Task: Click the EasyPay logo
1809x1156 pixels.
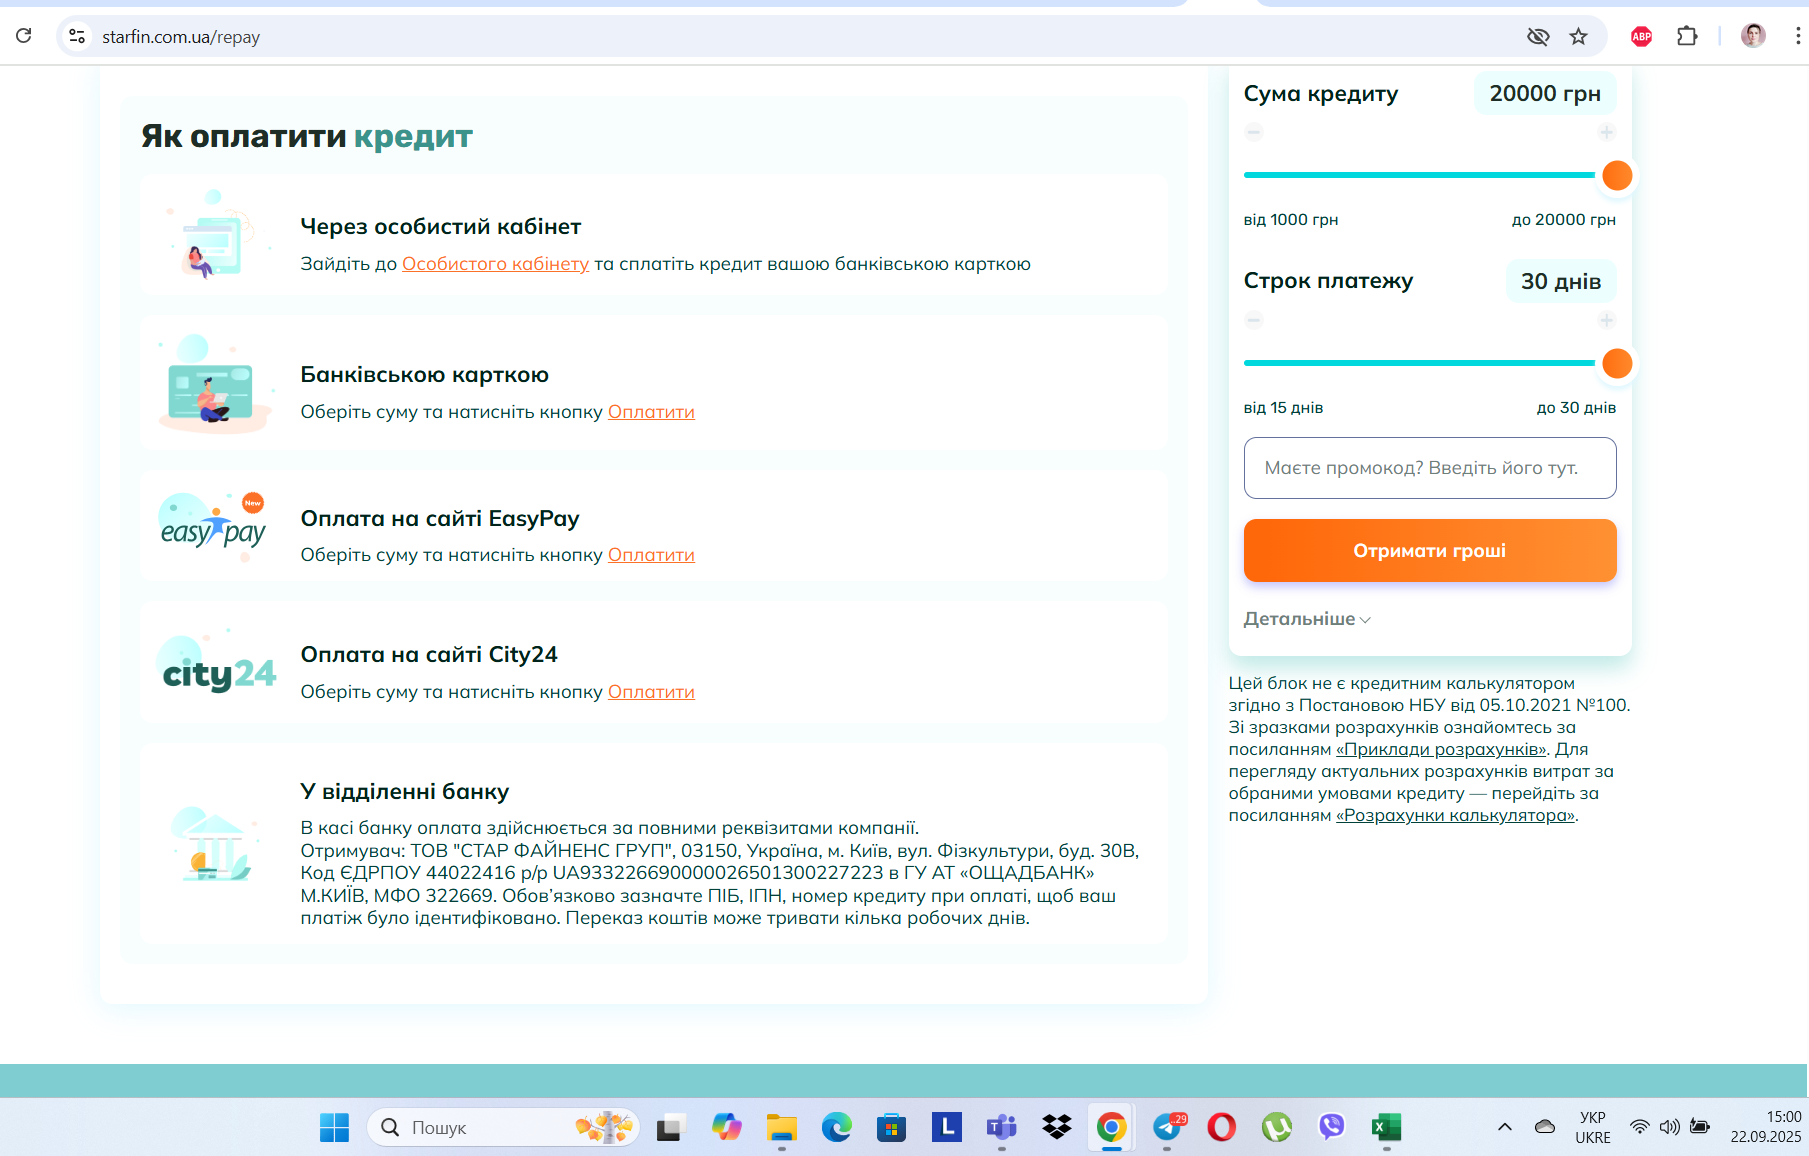Action: tap(213, 527)
